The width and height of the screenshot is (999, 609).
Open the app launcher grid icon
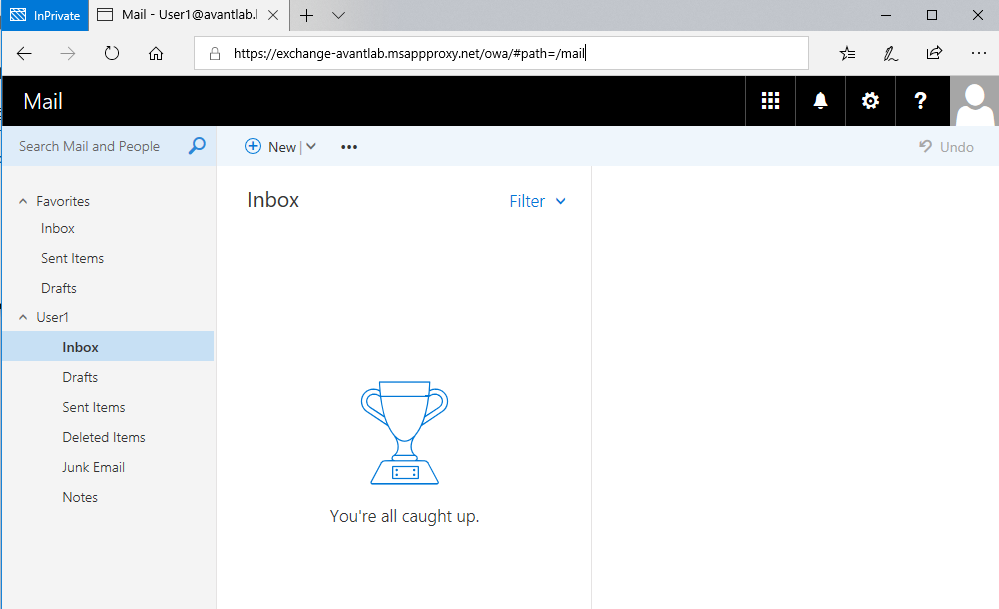(770, 101)
